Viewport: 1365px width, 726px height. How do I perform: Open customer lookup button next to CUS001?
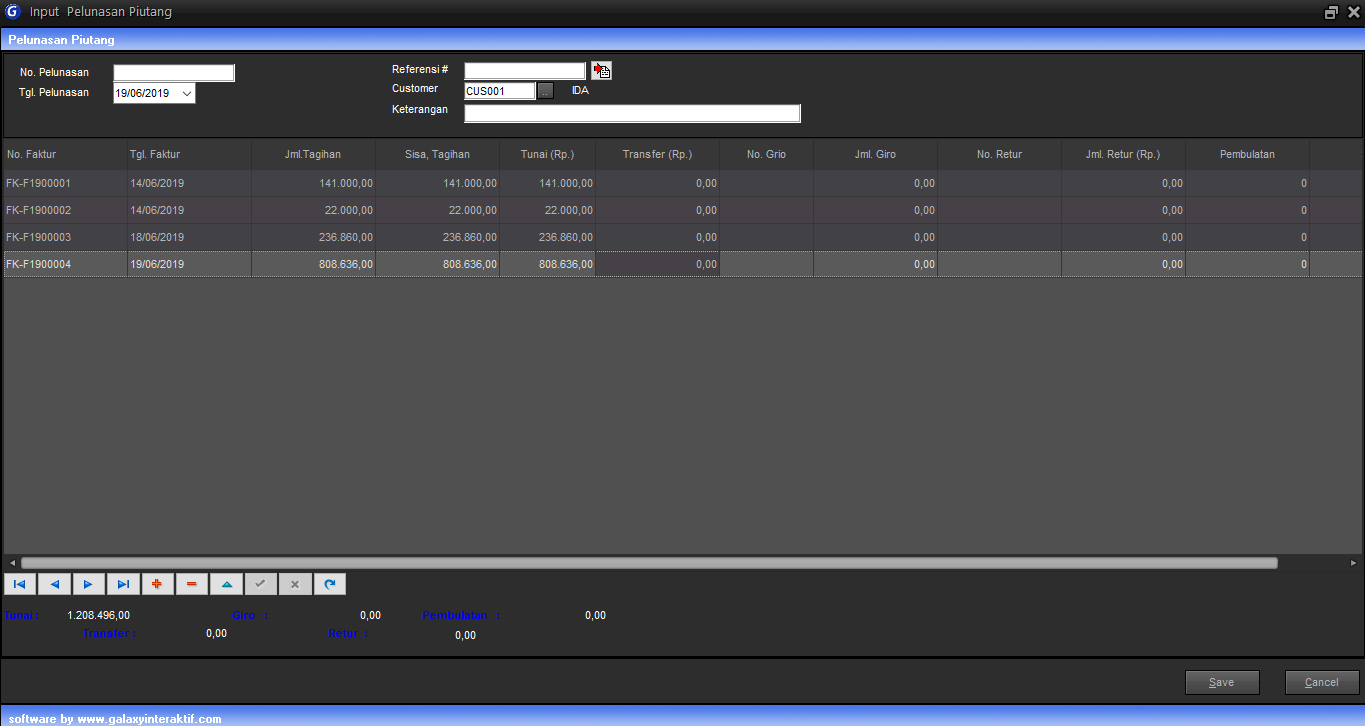545,91
